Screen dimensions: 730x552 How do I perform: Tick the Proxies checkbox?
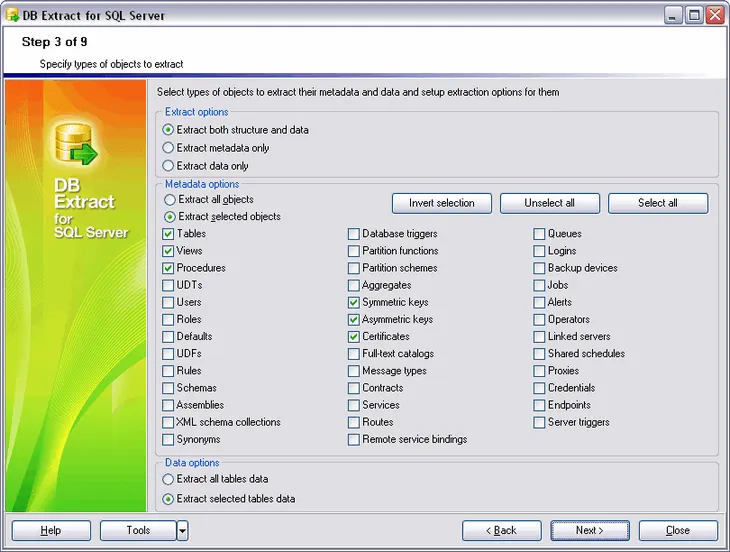click(x=539, y=371)
